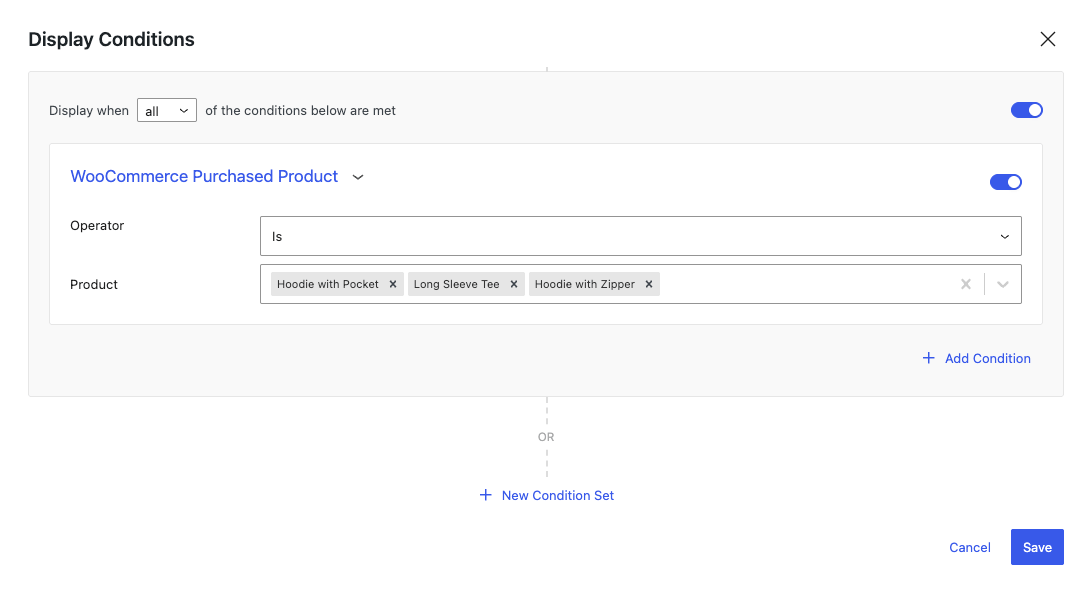Image resolution: width=1090 pixels, height=593 pixels.
Task: Expand the WooCommerce Purchased Product chevron
Action: click(x=358, y=177)
